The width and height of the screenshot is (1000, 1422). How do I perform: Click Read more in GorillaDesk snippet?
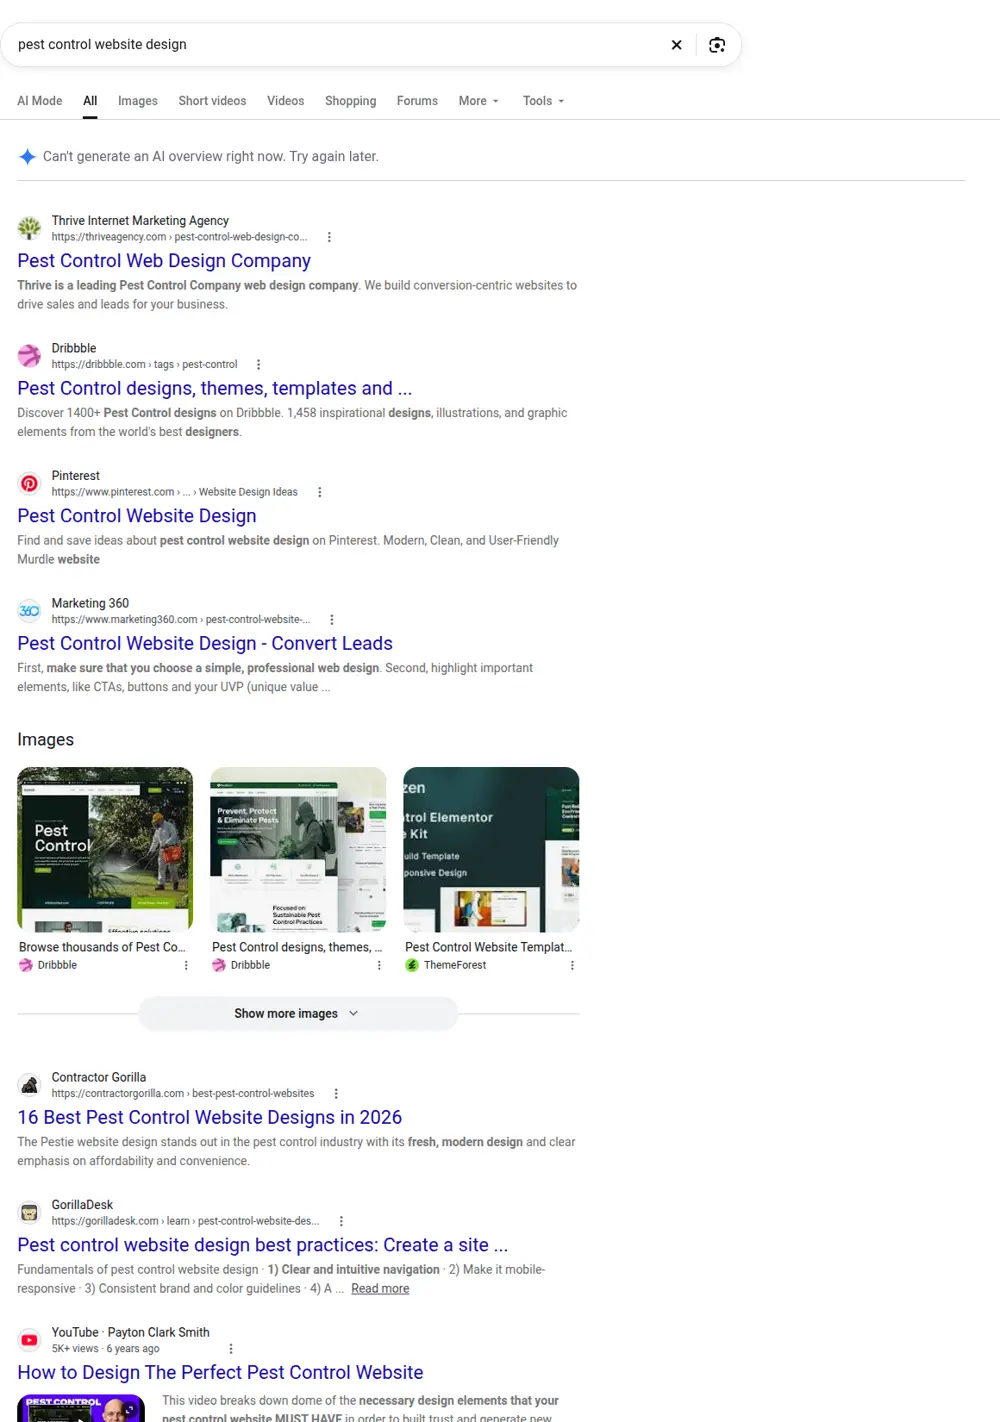[x=380, y=1289]
